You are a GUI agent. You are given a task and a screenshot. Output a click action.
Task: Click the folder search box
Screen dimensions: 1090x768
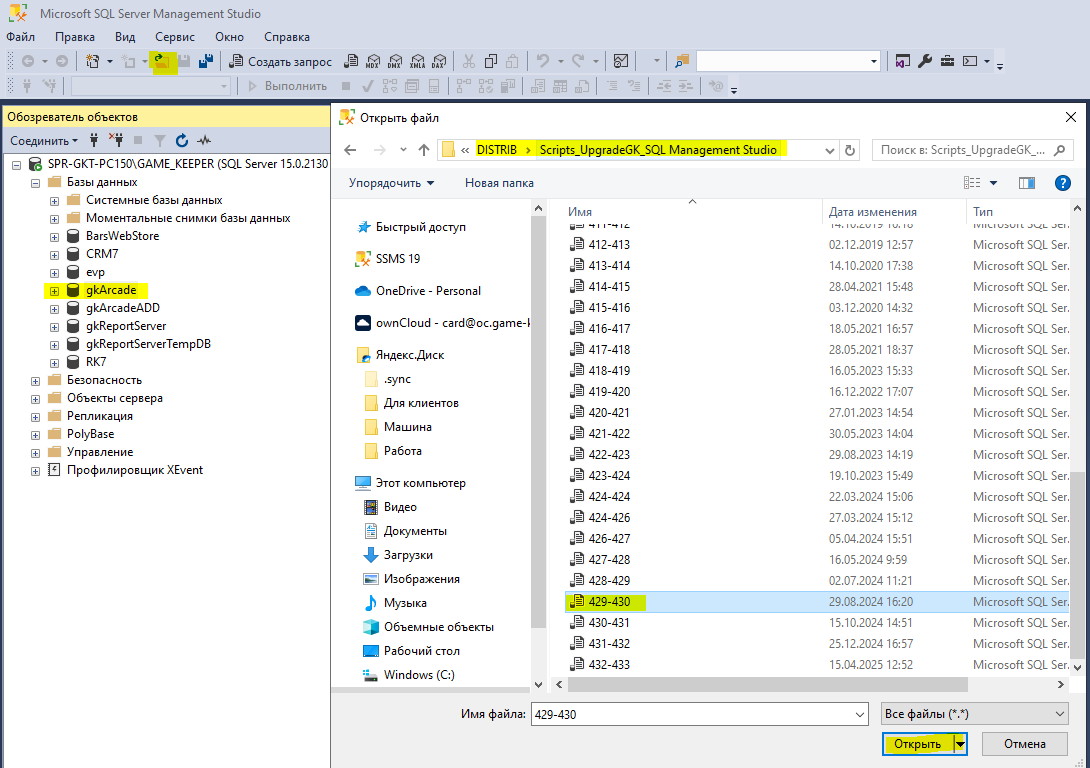tap(971, 150)
